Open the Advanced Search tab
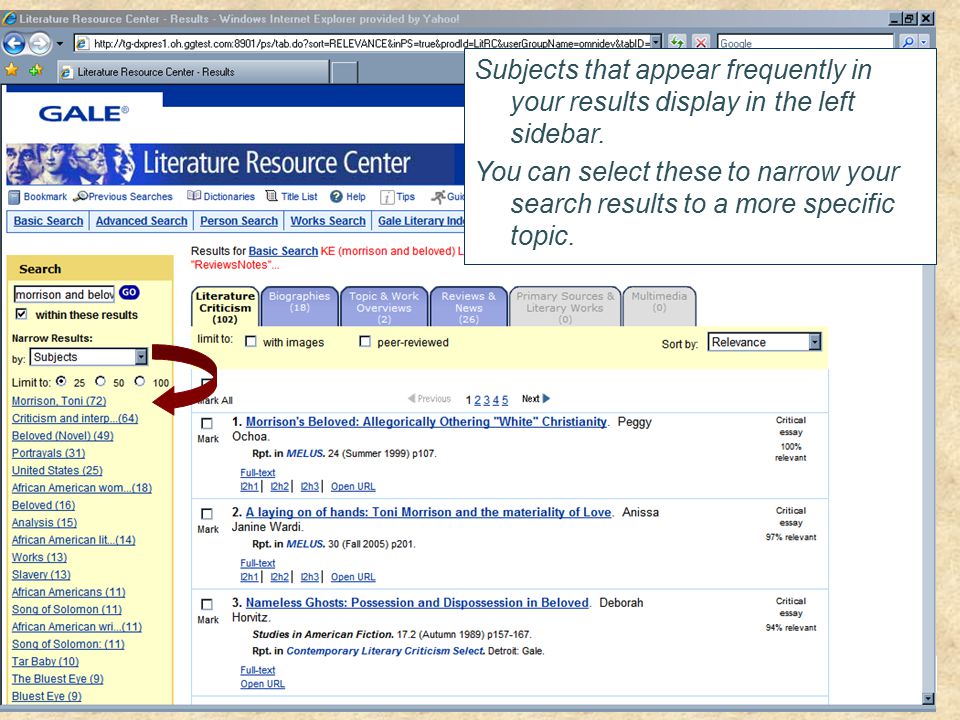The height and width of the screenshot is (720, 960). click(141, 221)
